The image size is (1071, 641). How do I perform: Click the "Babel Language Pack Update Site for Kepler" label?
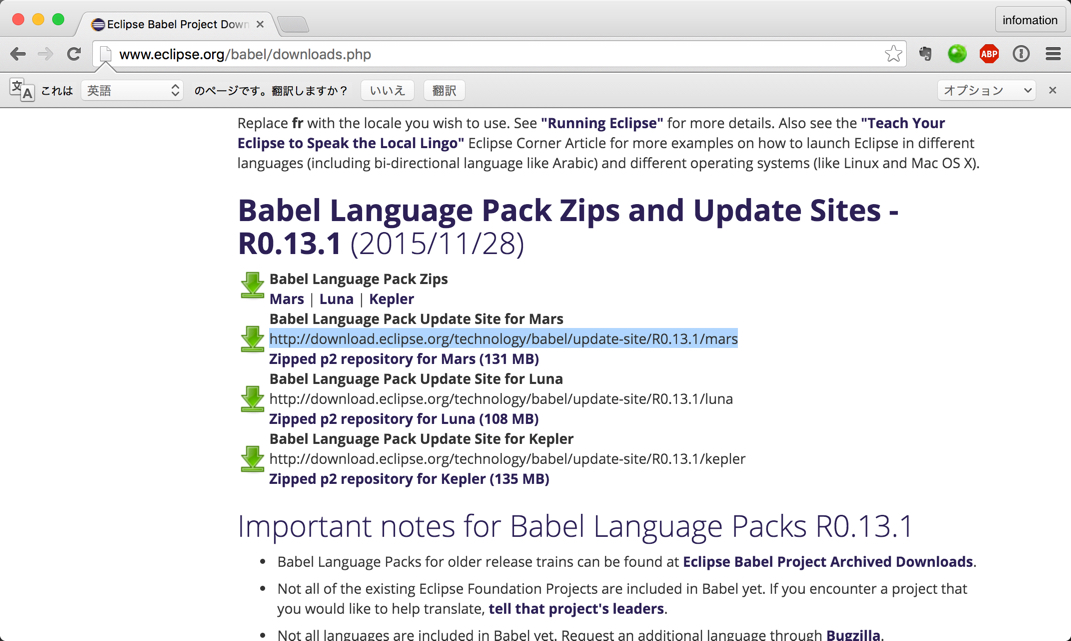[x=421, y=439]
